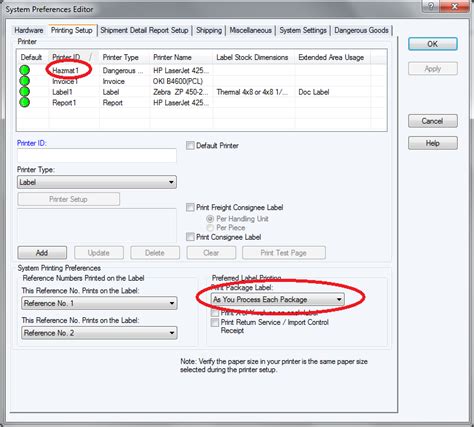Viewport: 474px width, 427px height.
Task: Click the green default indicator for Invoice1
Action: pos(25,81)
